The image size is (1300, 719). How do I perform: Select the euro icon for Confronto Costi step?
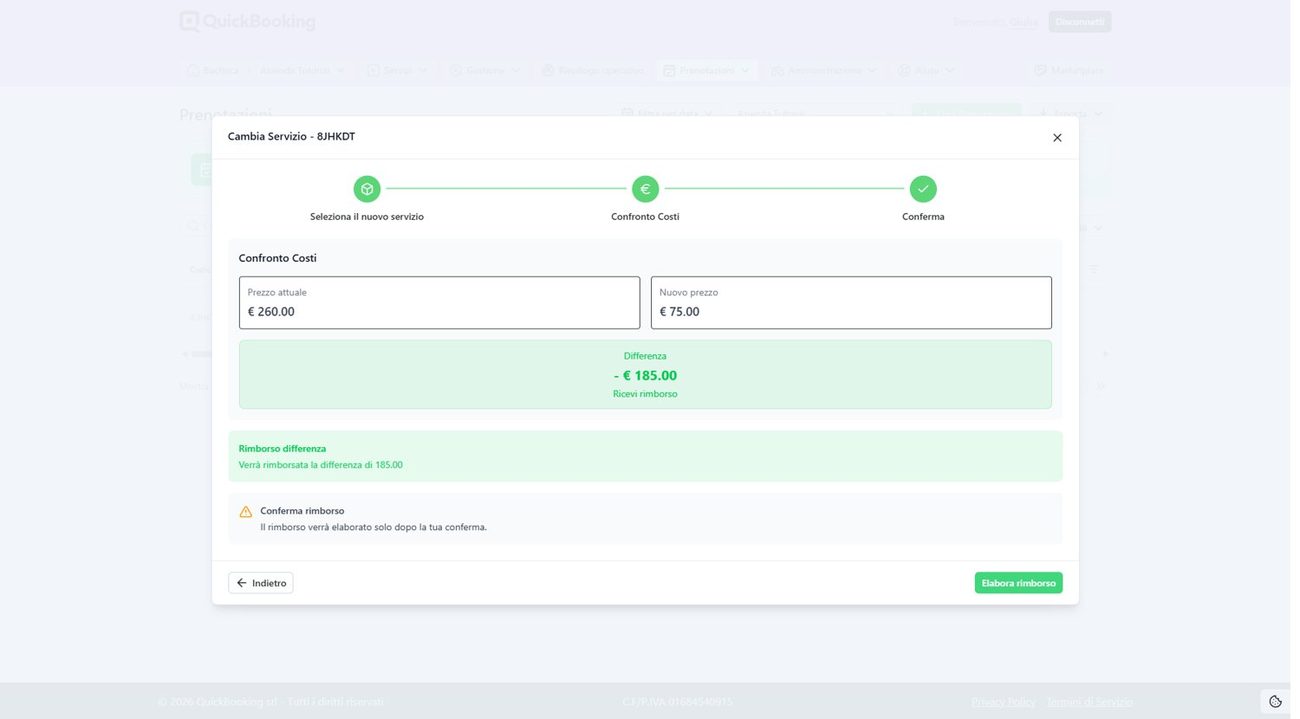coord(645,189)
